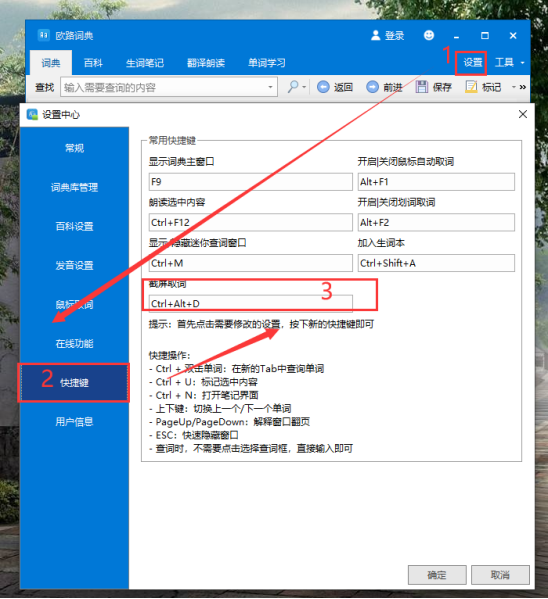Click the 标记 note icon

pos(471,87)
